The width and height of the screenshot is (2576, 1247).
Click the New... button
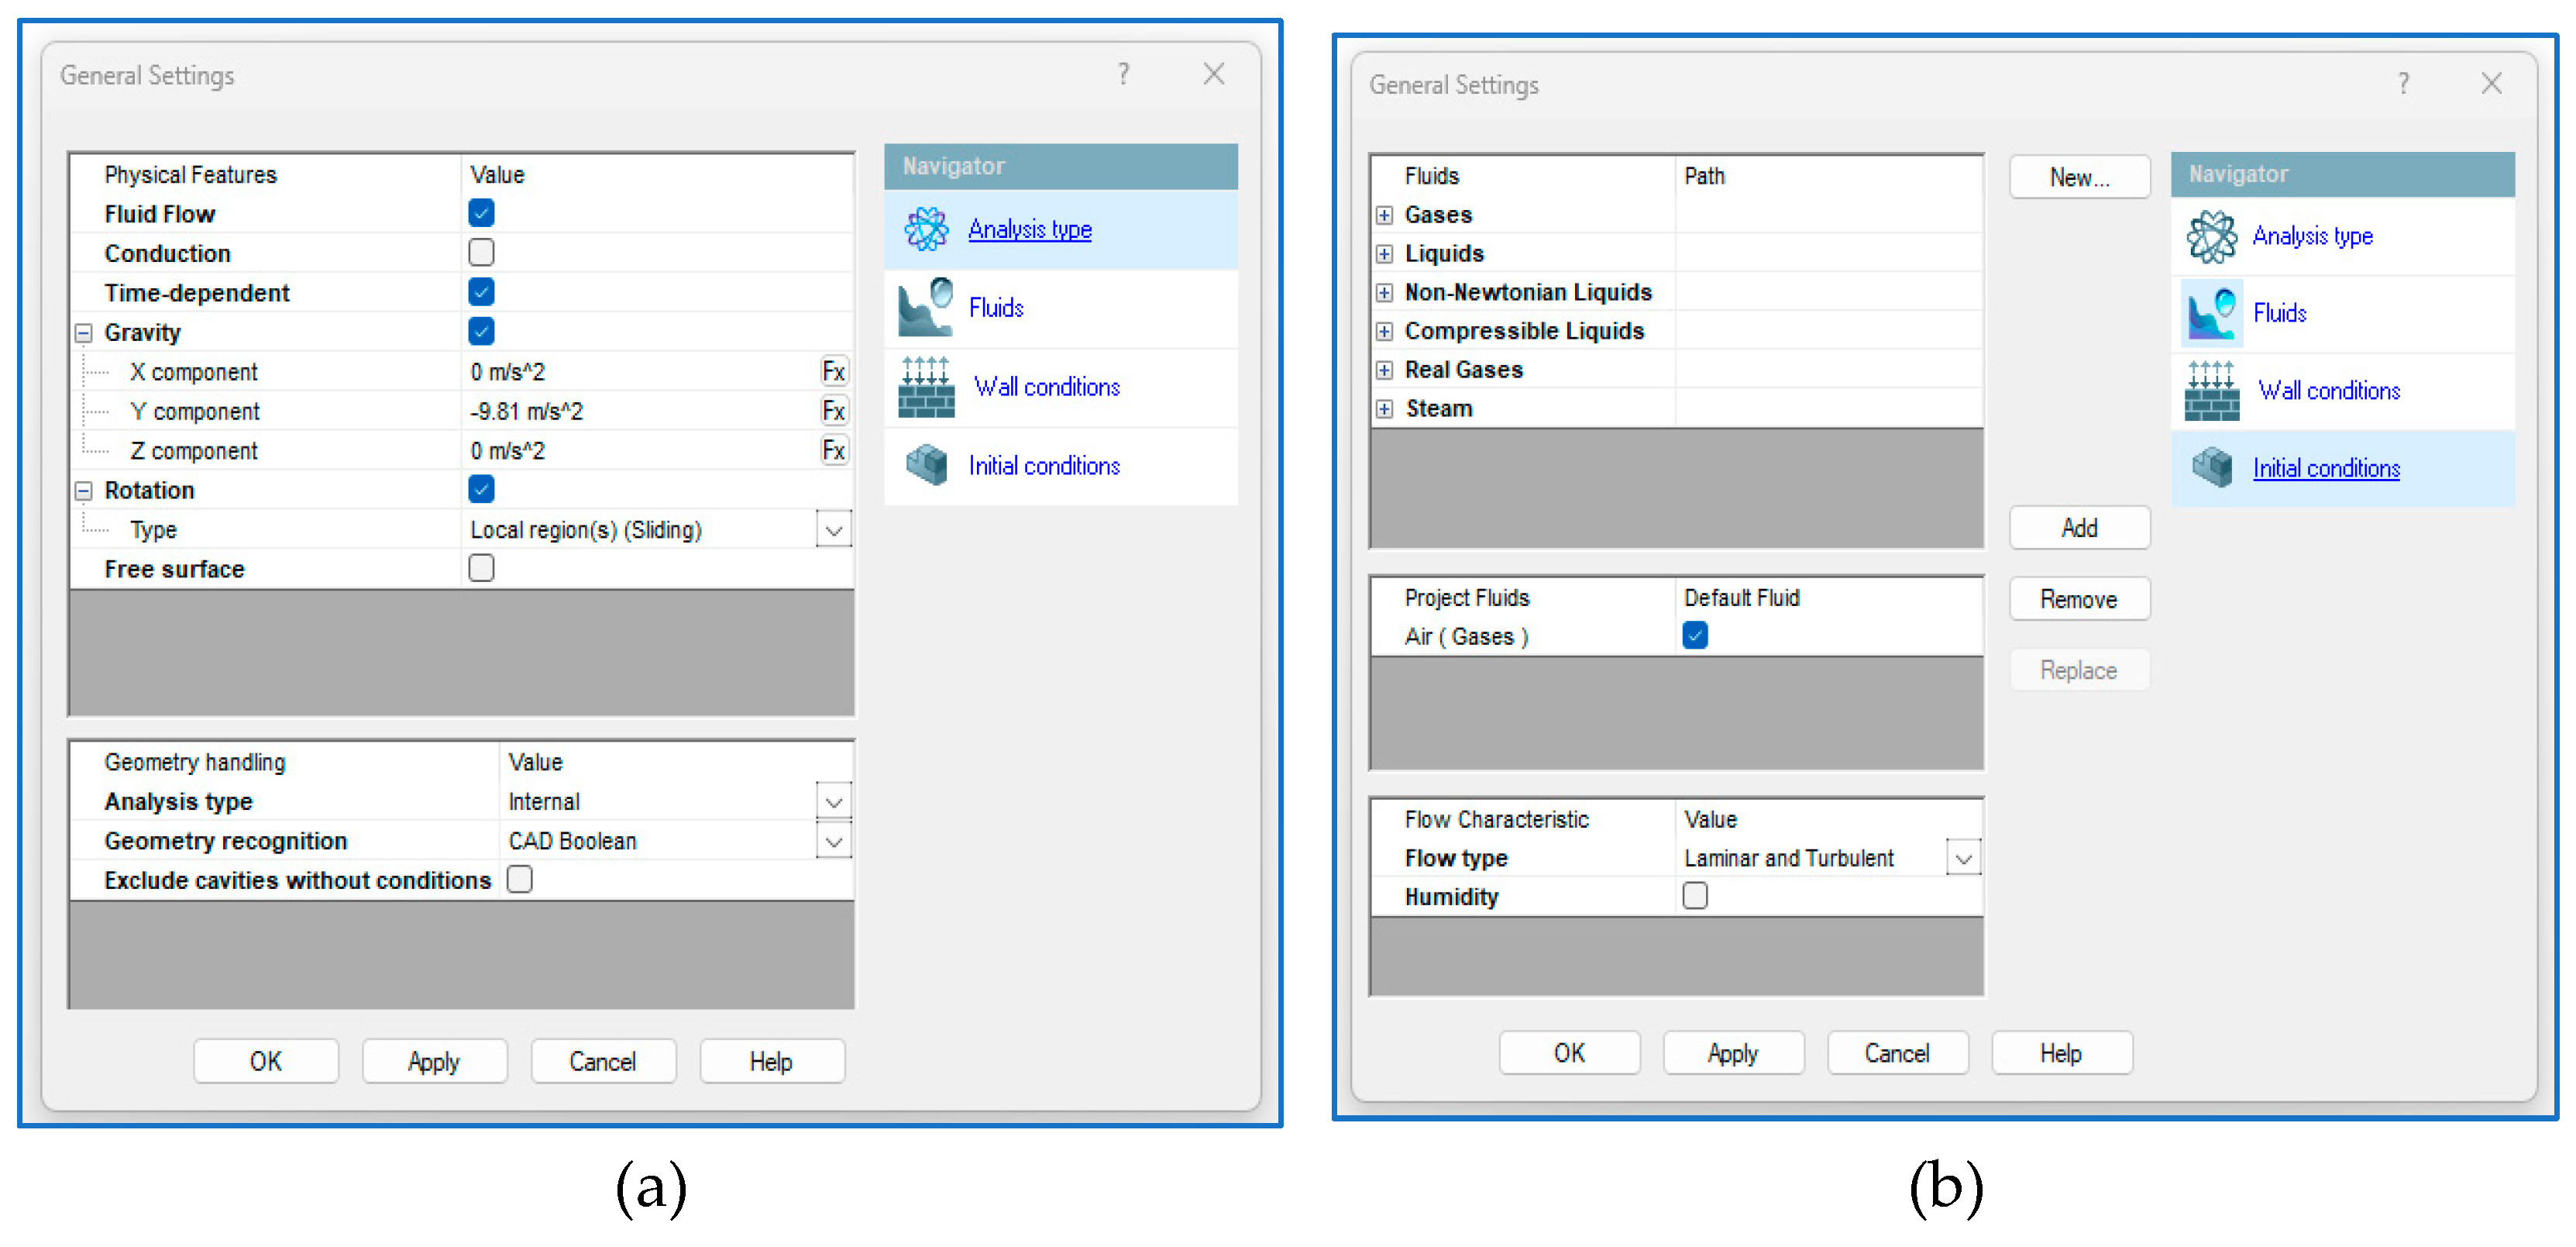pyautogui.click(x=2079, y=177)
